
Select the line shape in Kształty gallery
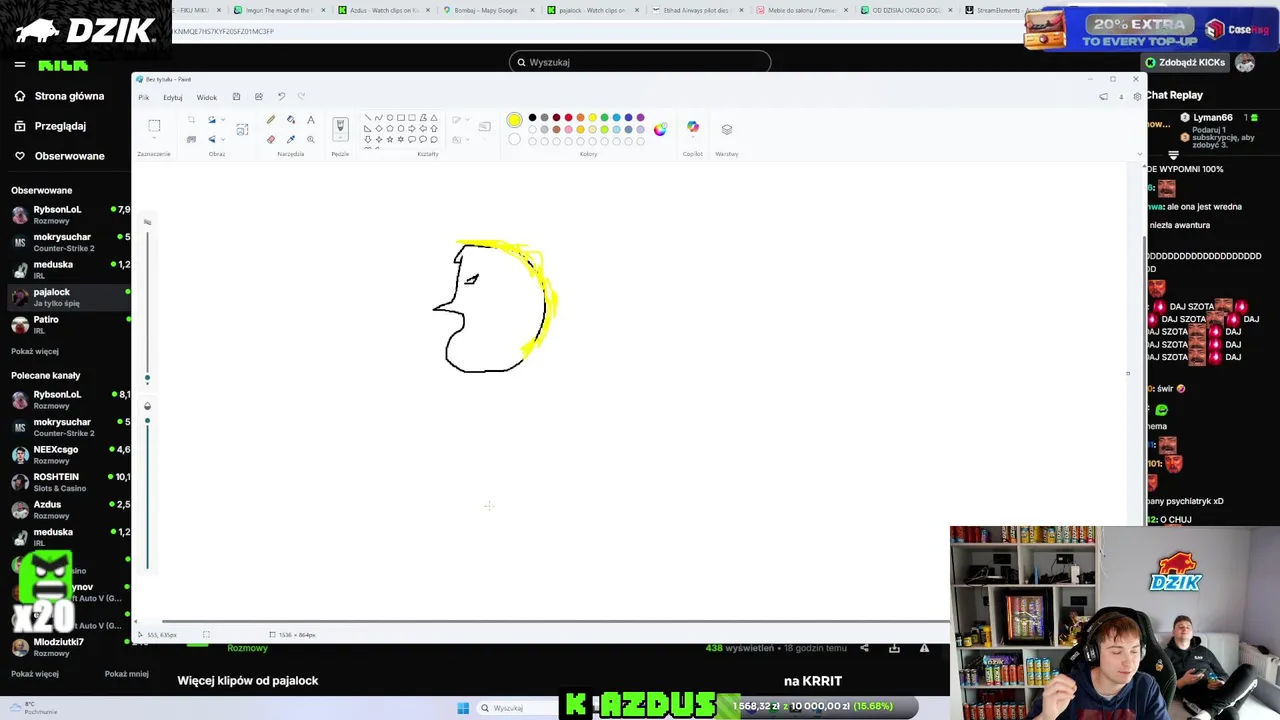pyautogui.click(x=367, y=118)
